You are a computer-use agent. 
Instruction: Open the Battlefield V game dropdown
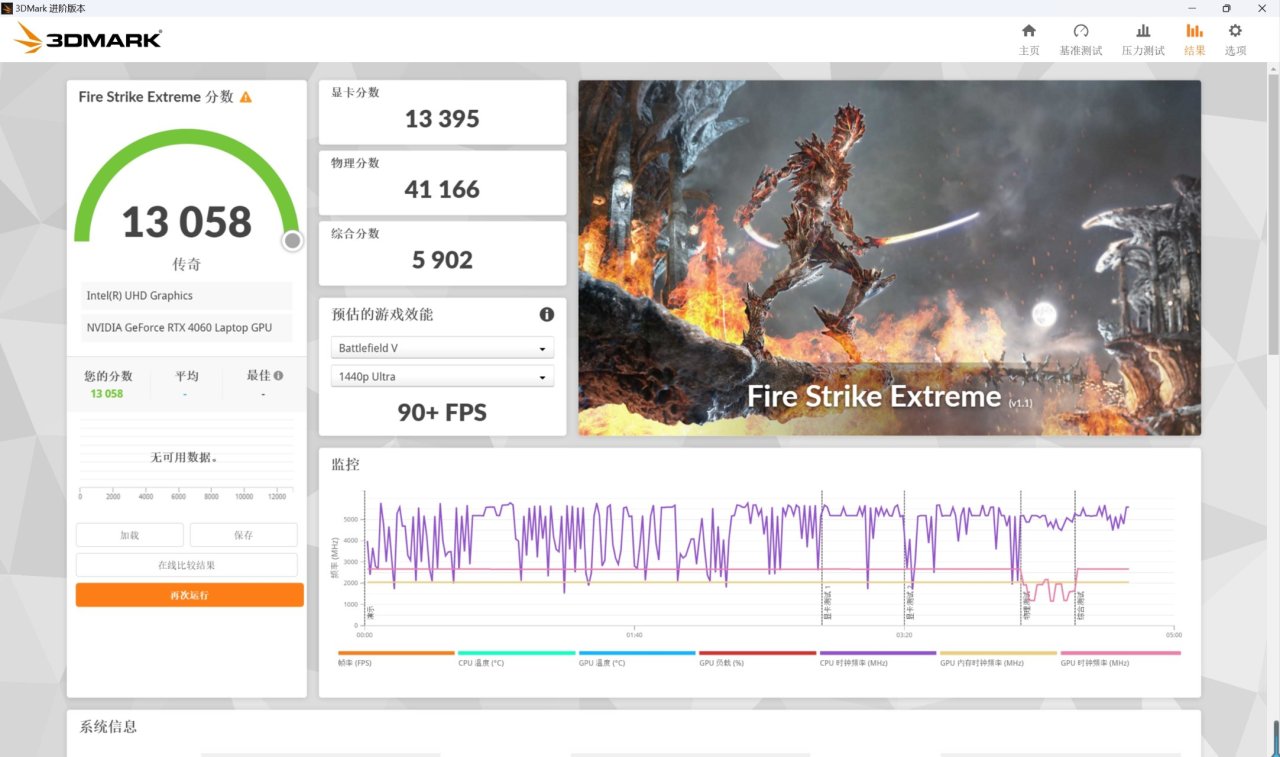tap(442, 348)
